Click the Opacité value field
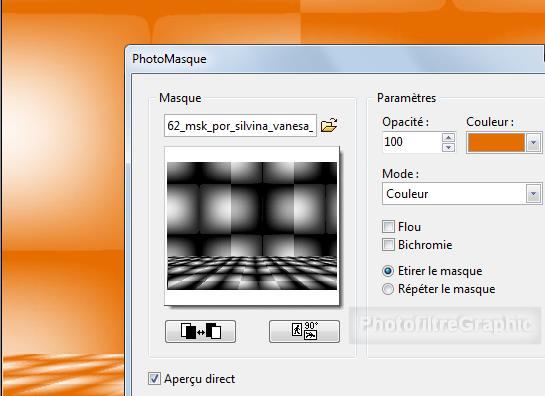545x396 pixels. 412,142
